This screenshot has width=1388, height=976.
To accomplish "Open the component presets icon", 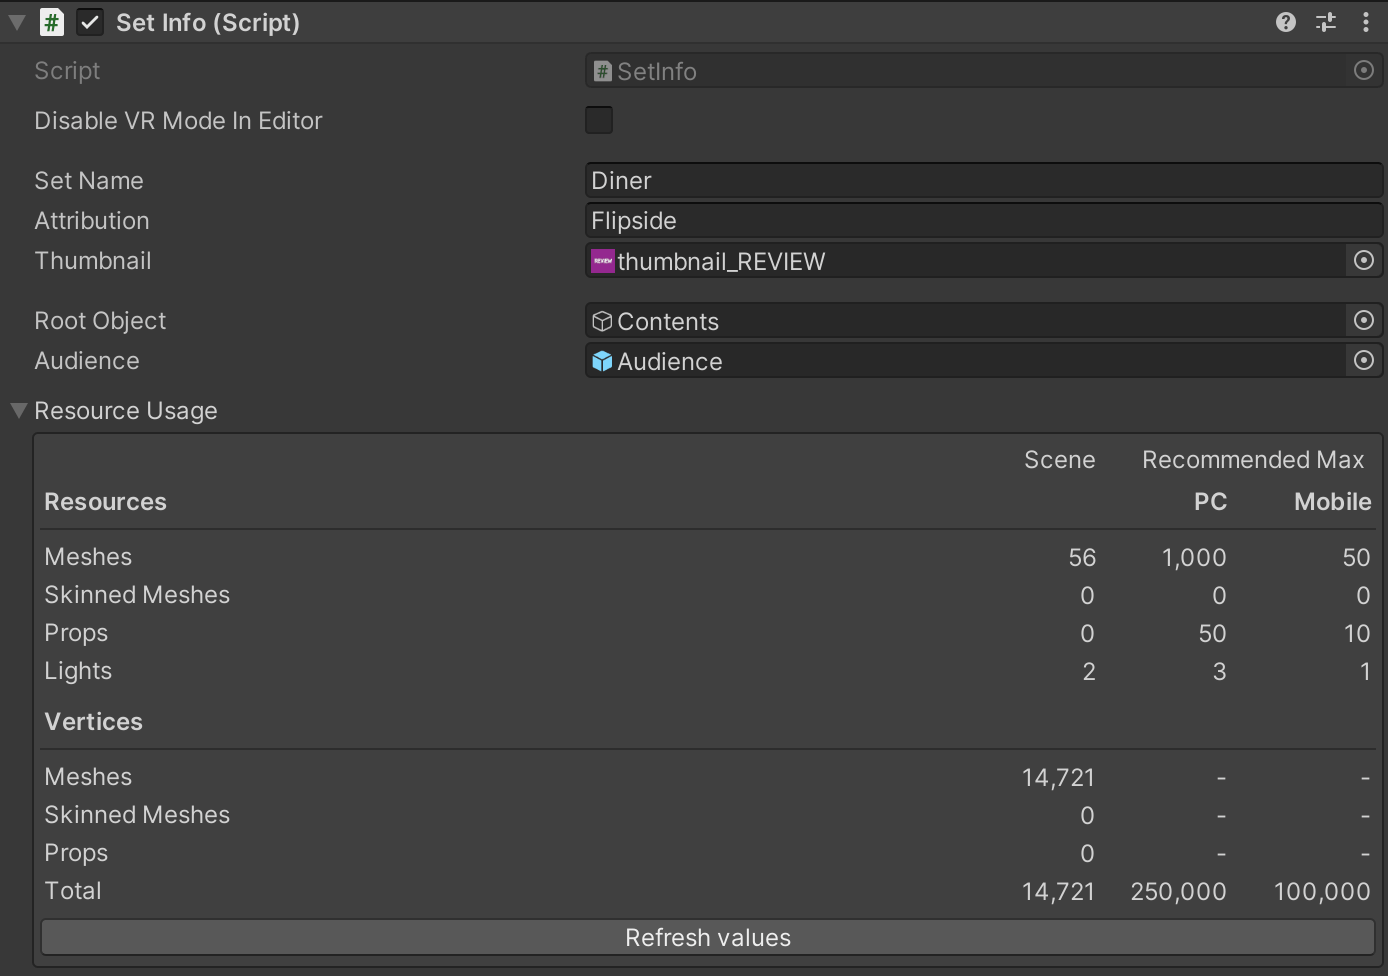I will 1325,21.
